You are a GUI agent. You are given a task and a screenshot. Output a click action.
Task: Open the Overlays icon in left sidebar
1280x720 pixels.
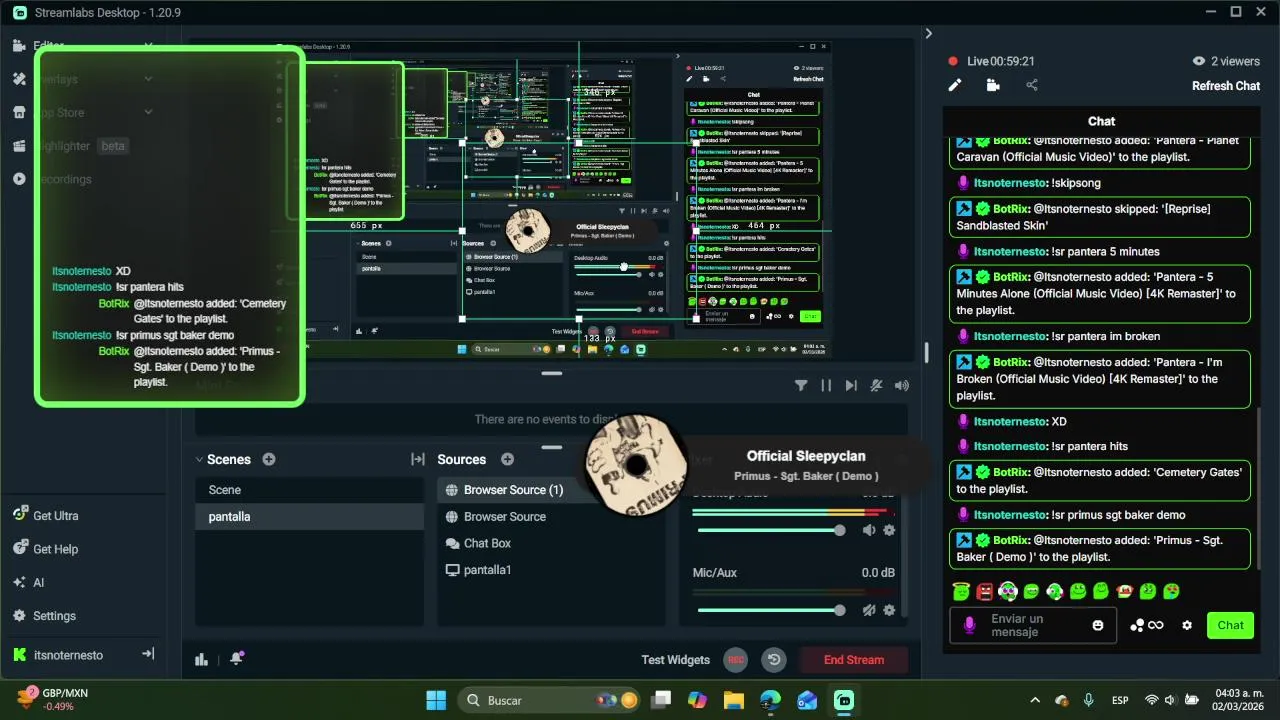(x=19, y=79)
